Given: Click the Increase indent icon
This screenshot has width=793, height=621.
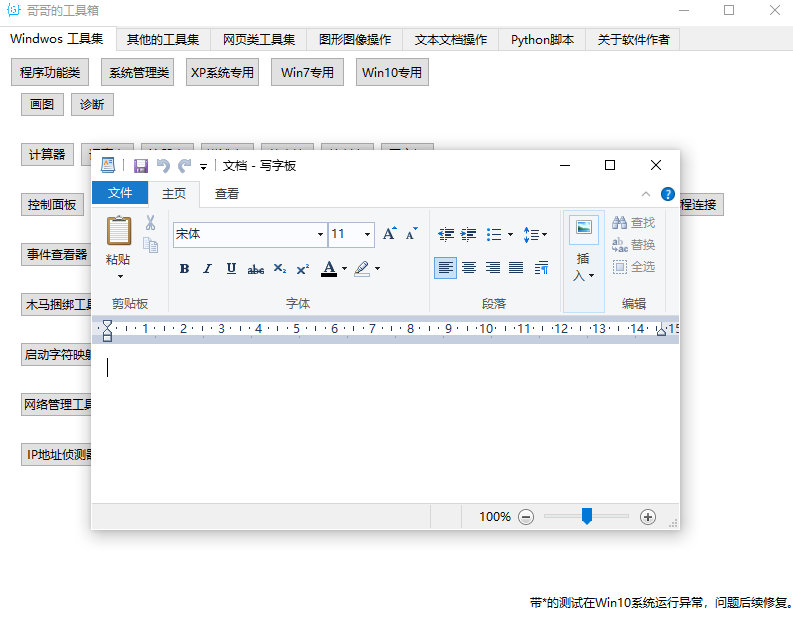Looking at the screenshot, I should [468, 234].
